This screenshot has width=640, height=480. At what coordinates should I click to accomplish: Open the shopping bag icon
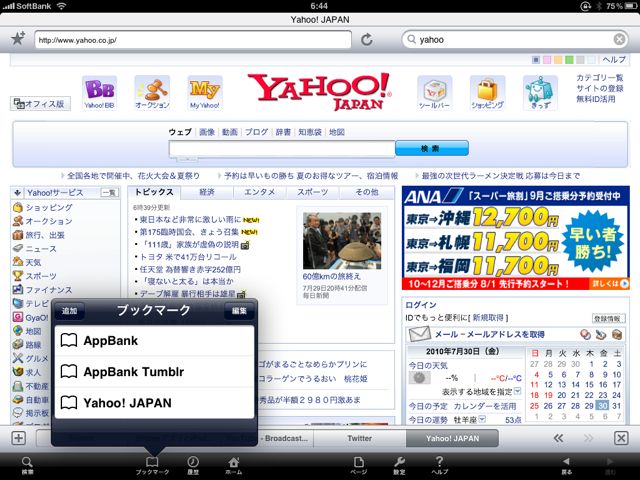(x=487, y=93)
